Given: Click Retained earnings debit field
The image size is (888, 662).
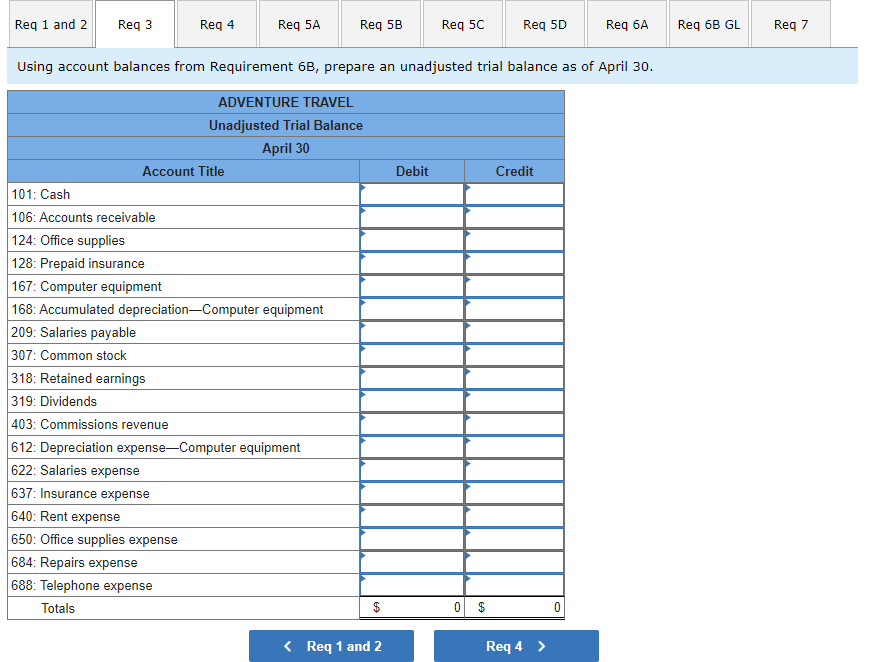Looking at the screenshot, I should [412, 378].
